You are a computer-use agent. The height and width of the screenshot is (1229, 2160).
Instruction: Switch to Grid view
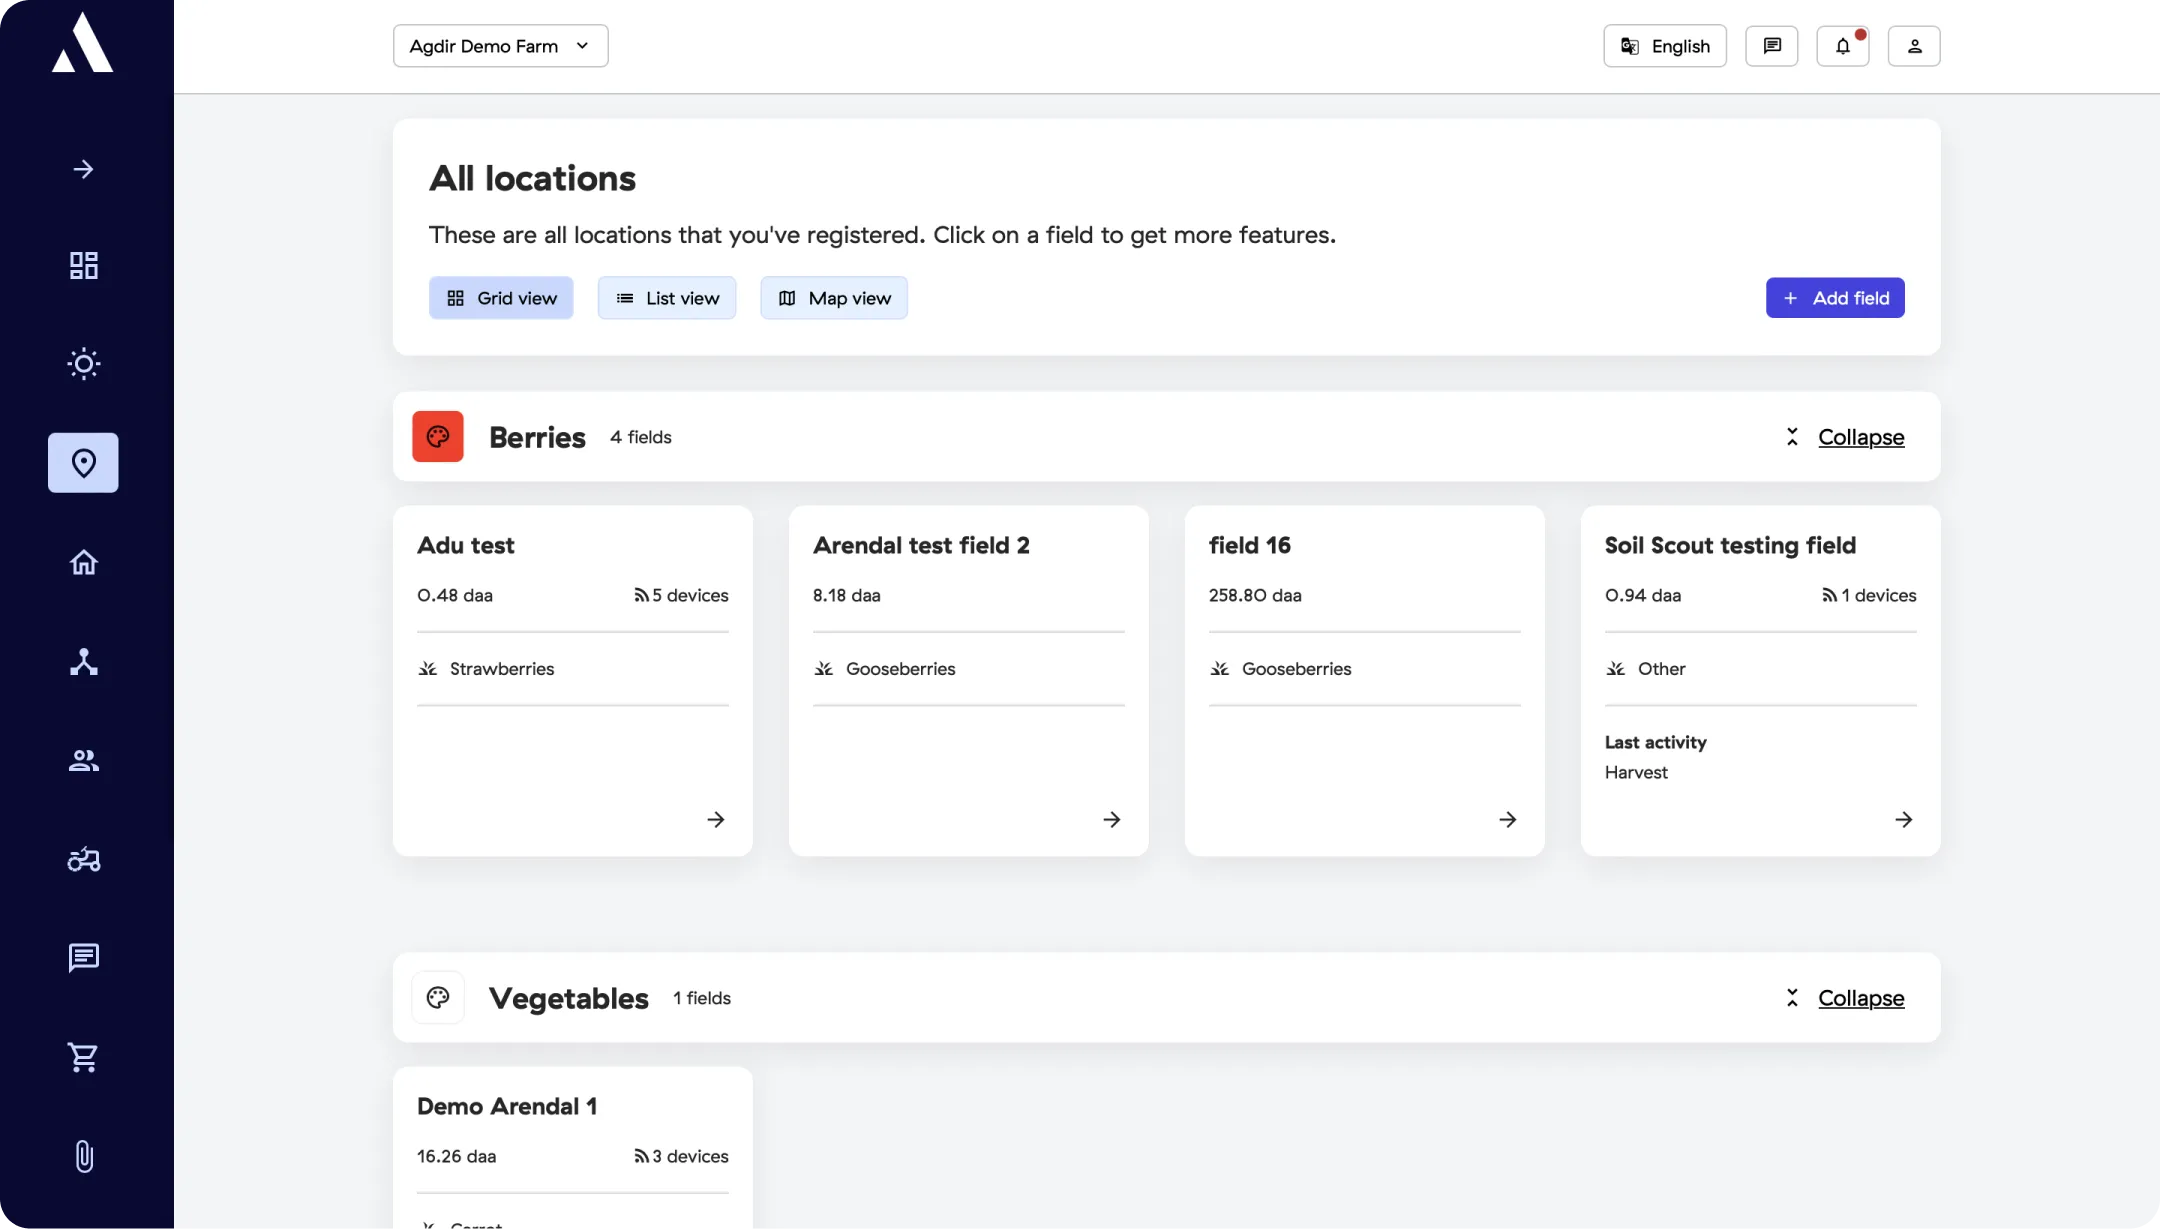point(501,298)
